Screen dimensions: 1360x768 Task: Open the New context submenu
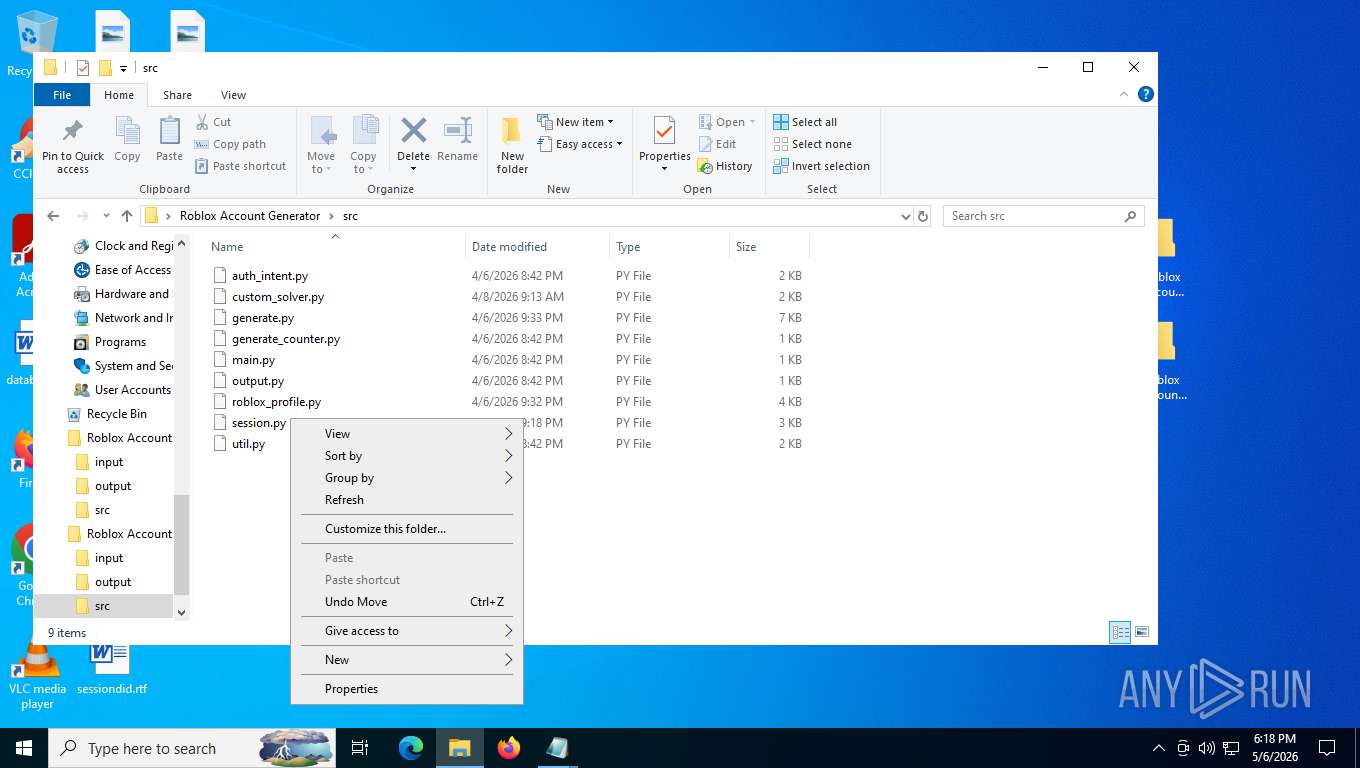(407, 660)
